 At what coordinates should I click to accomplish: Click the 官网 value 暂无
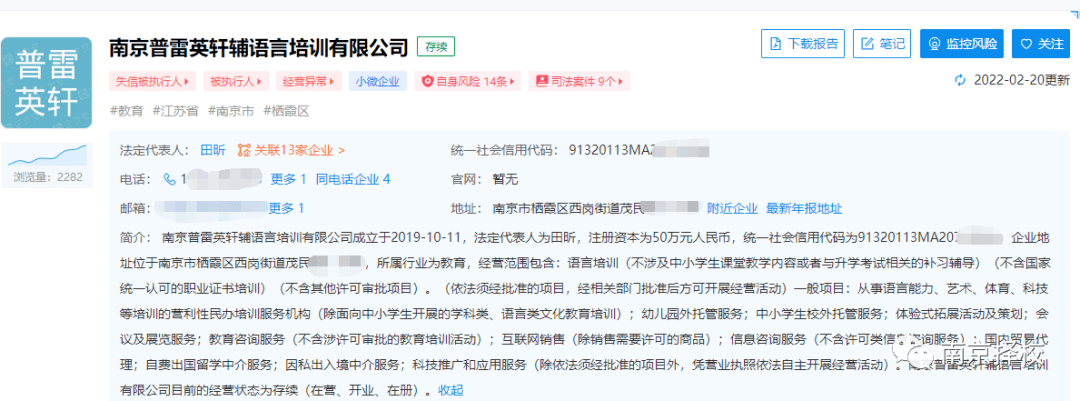pos(505,179)
